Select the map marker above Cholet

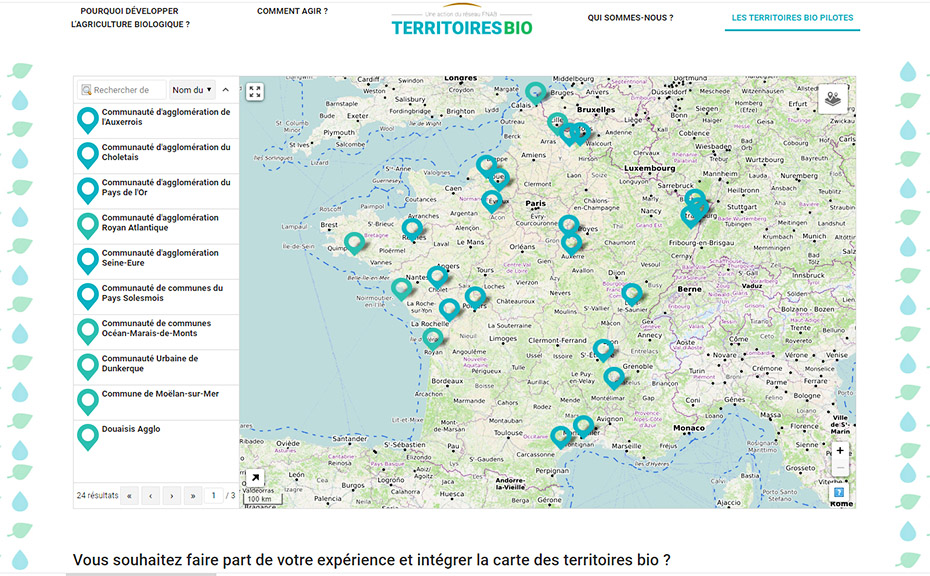tap(438, 276)
